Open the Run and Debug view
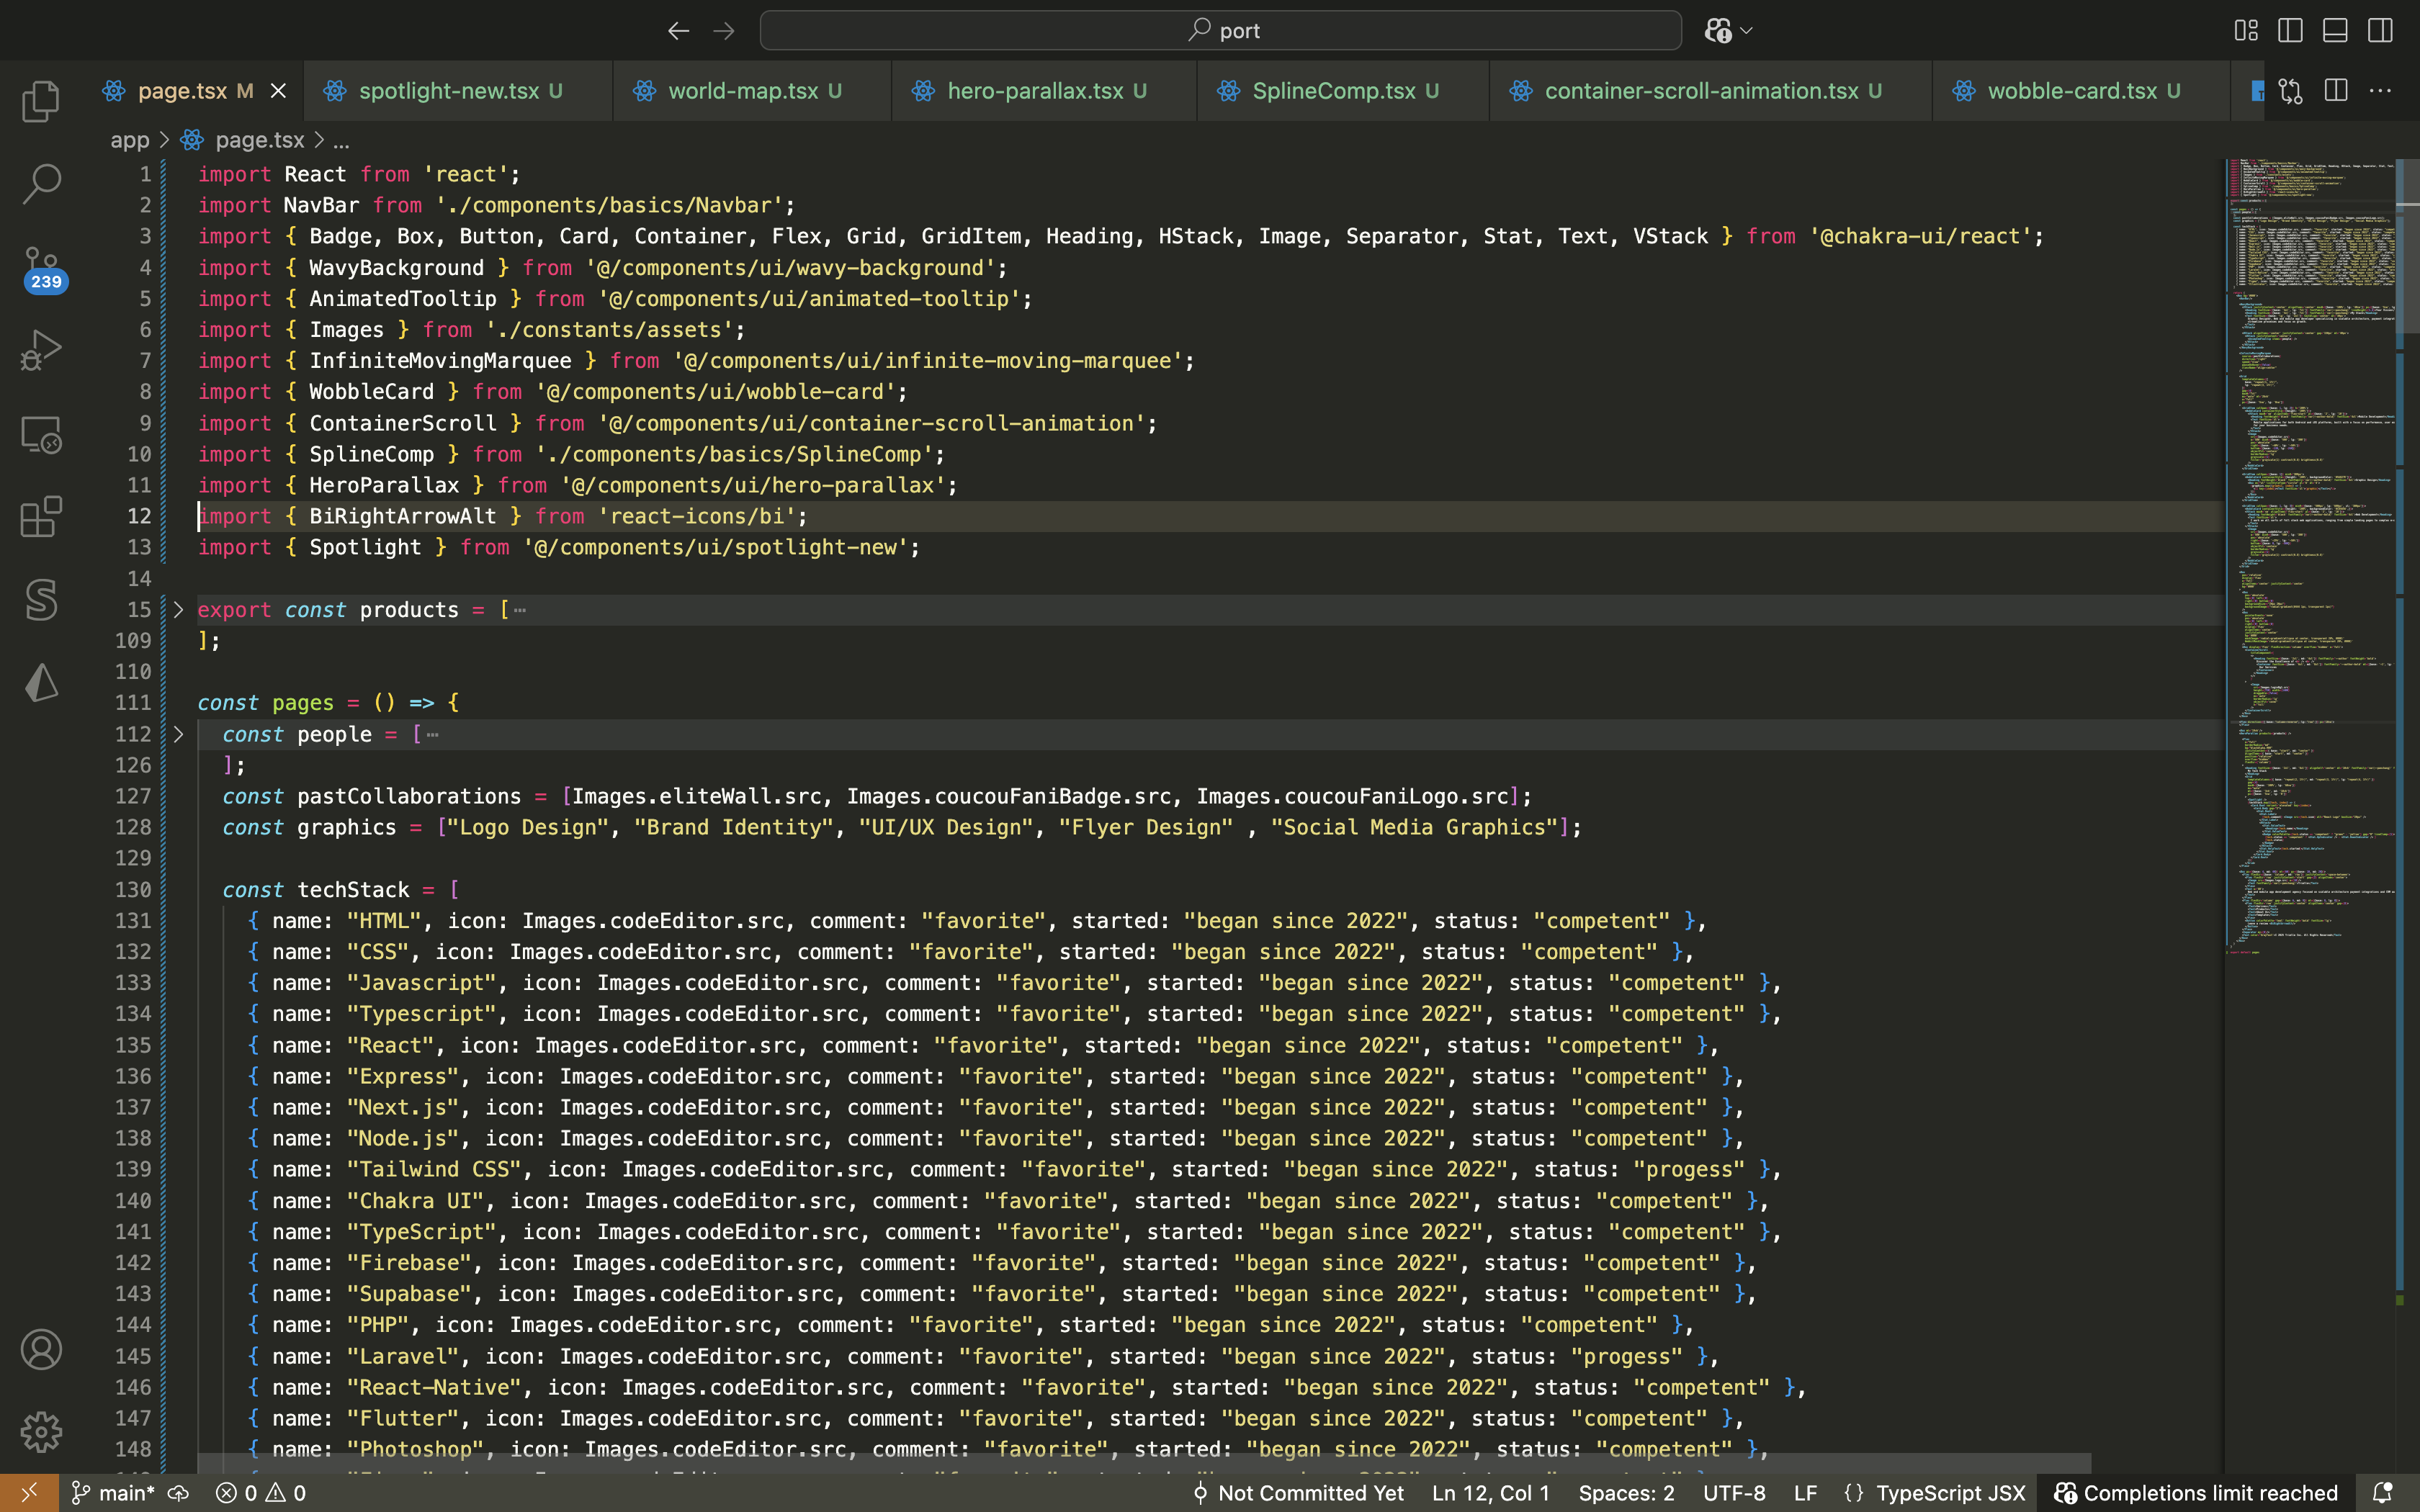 point(41,351)
